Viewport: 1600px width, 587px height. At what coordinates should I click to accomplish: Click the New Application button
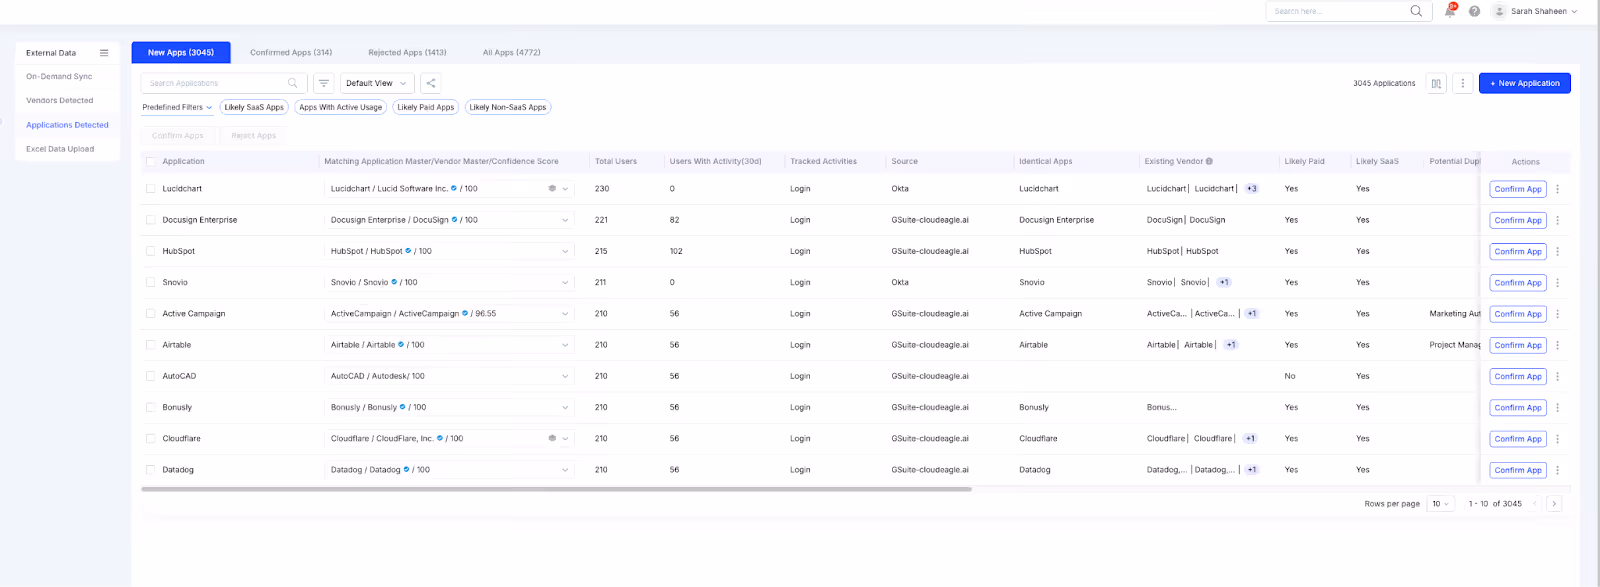1524,83
